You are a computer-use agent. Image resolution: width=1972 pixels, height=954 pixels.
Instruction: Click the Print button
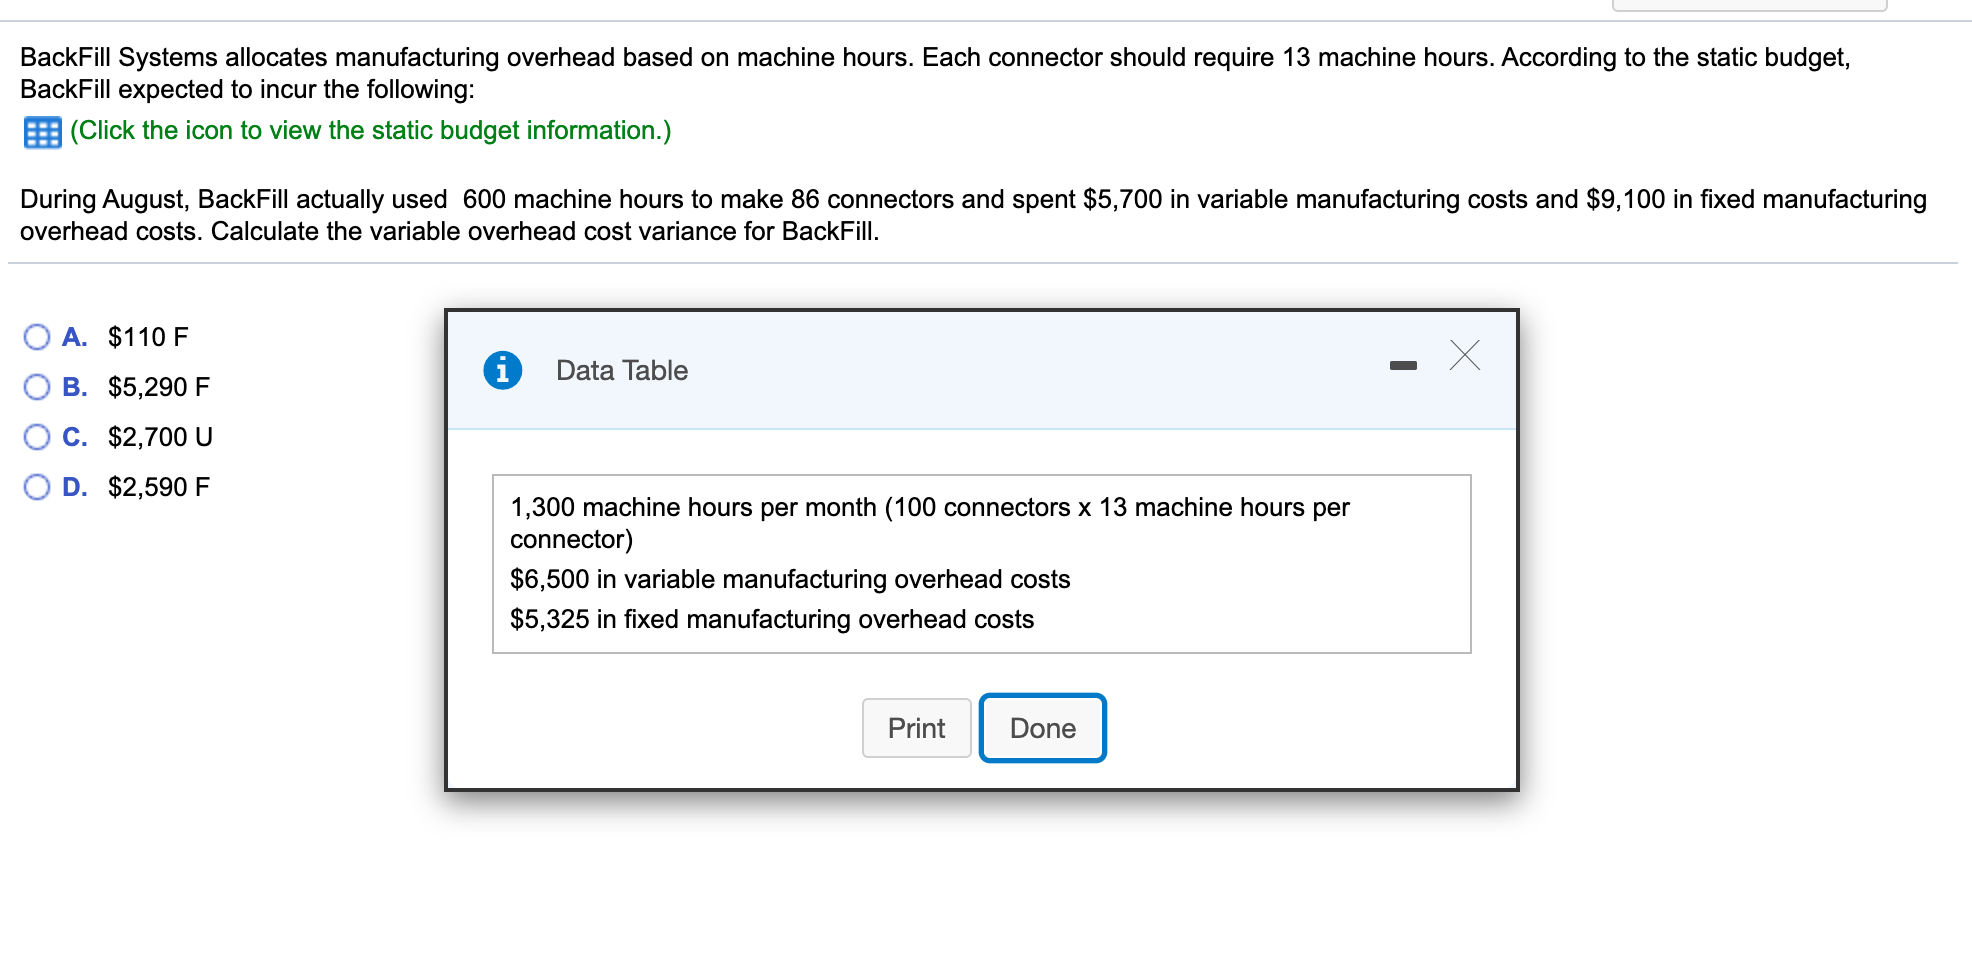pyautogui.click(x=916, y=728)
